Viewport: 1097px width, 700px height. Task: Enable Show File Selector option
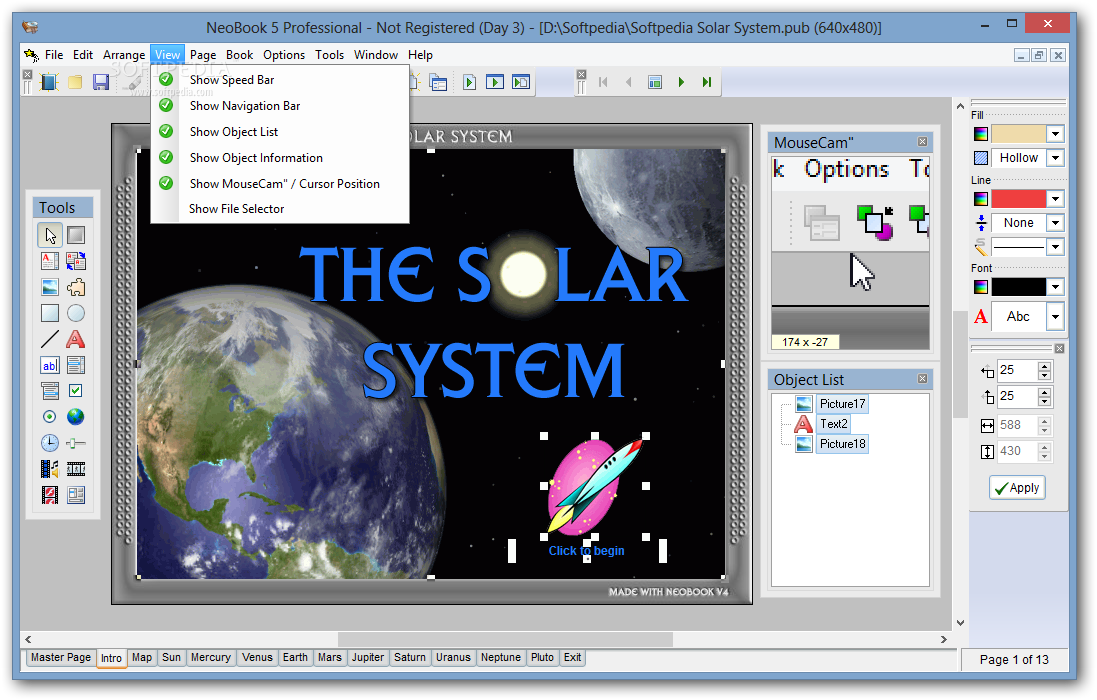(280, 208)
